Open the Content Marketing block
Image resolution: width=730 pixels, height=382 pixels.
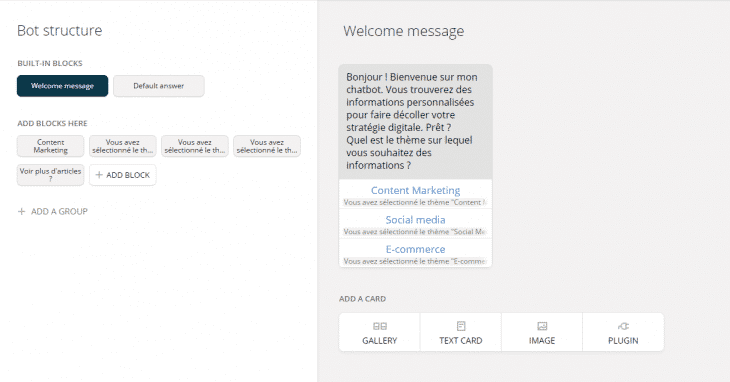(51, 146)
